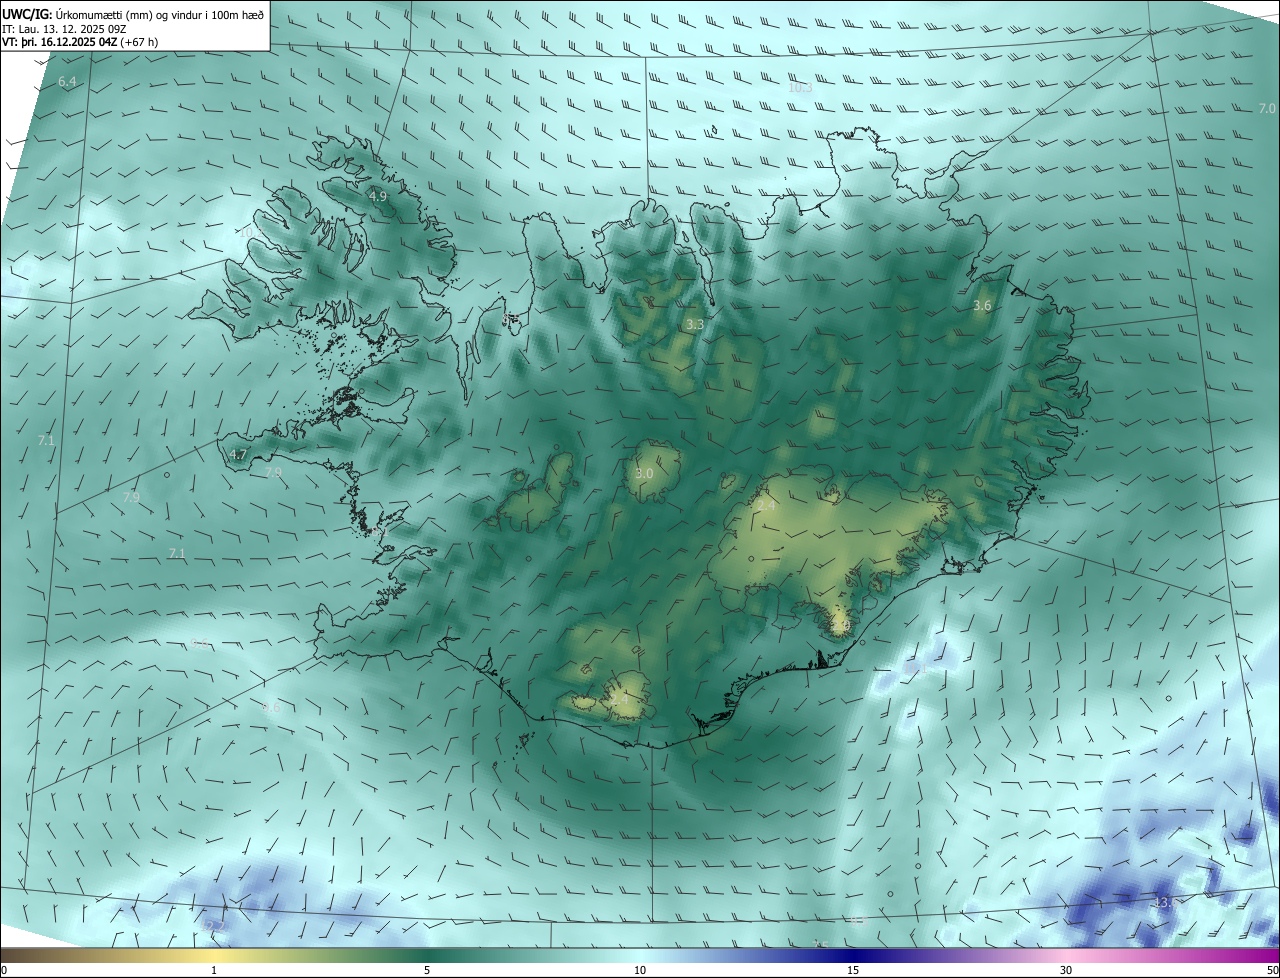1280x978 pixels.
Task: Click the 'IT: Lau. 13. 12. 2025 09Z' line
Action: [x=62, y=29]
